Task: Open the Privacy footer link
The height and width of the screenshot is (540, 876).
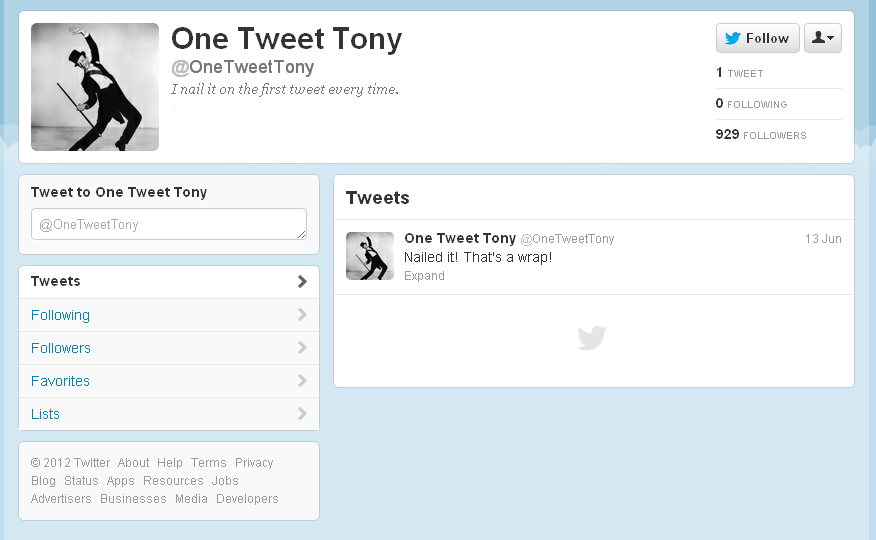Action: pos(254,463)
